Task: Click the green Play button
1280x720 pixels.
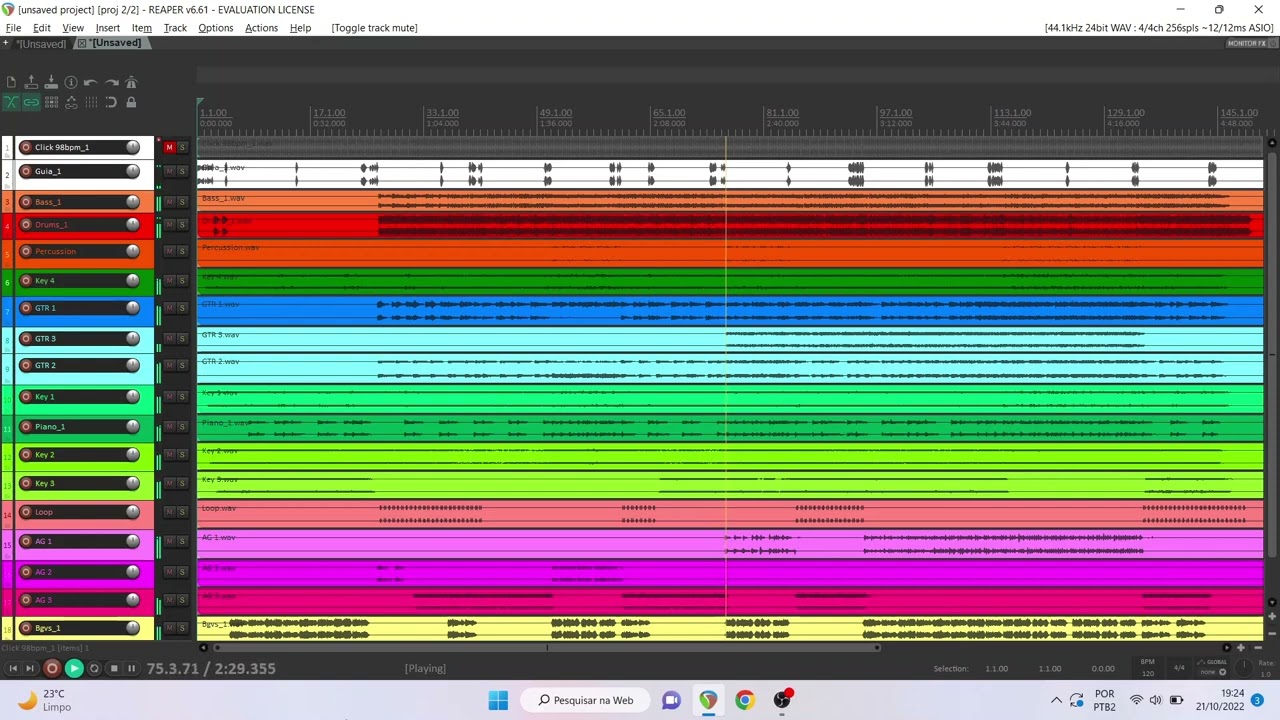Action: (74, 668)
